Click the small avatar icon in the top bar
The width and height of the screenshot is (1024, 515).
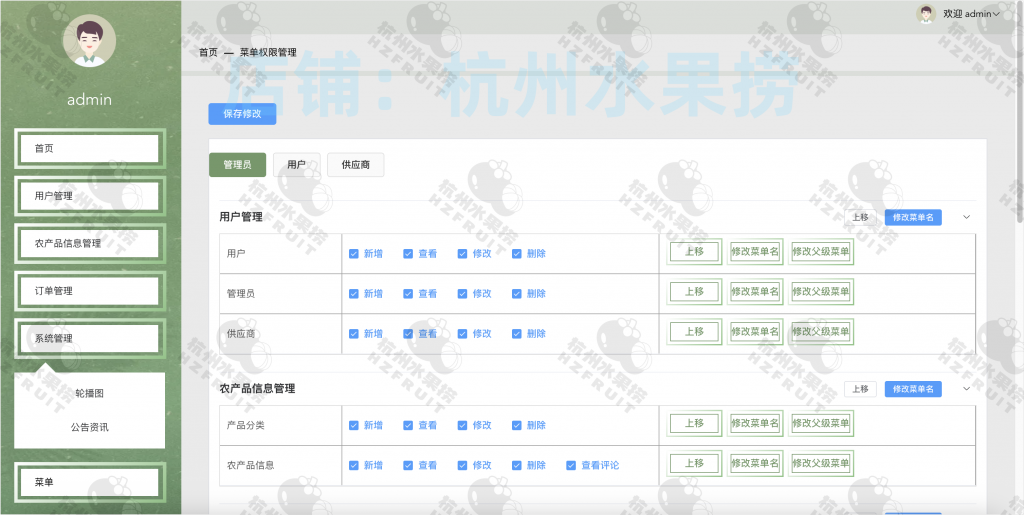(925, 13)
